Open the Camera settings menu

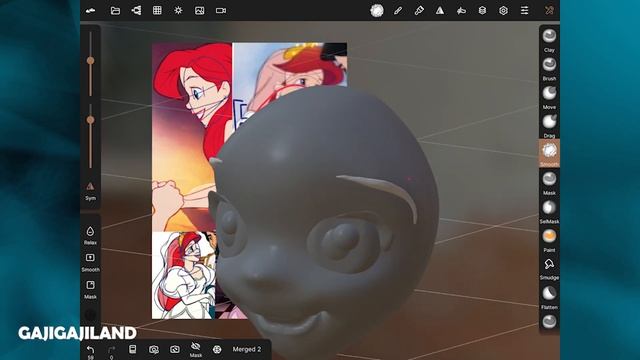point(221,11)
